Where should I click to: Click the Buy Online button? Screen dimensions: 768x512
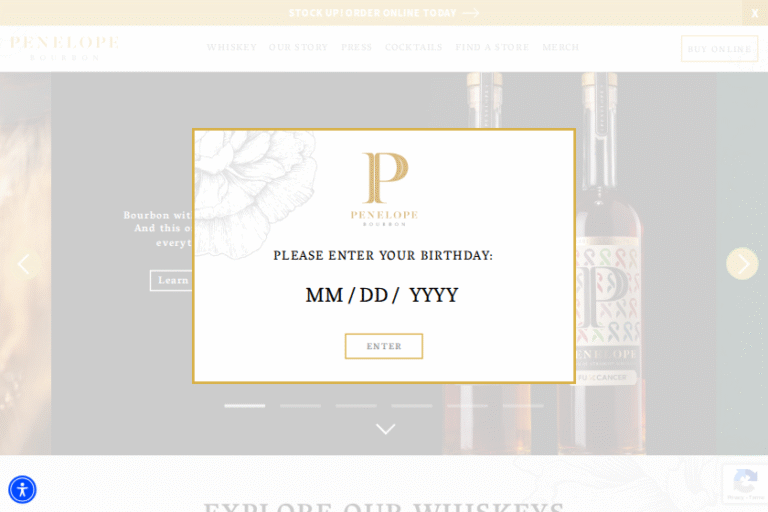(719, 49)
